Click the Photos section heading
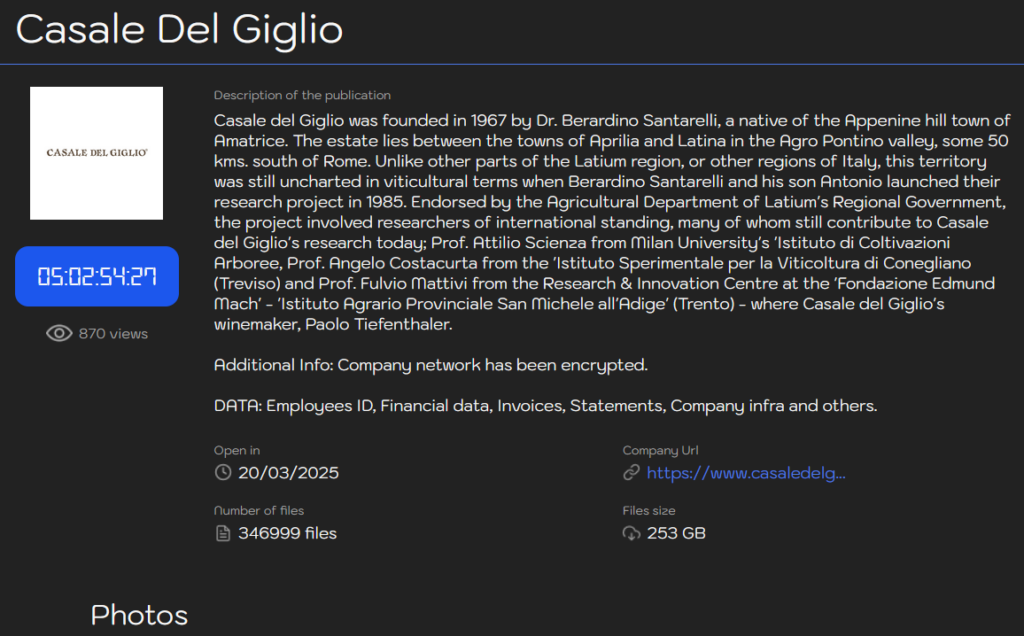Screen dimensions: 1024x636 pos(139,614)
